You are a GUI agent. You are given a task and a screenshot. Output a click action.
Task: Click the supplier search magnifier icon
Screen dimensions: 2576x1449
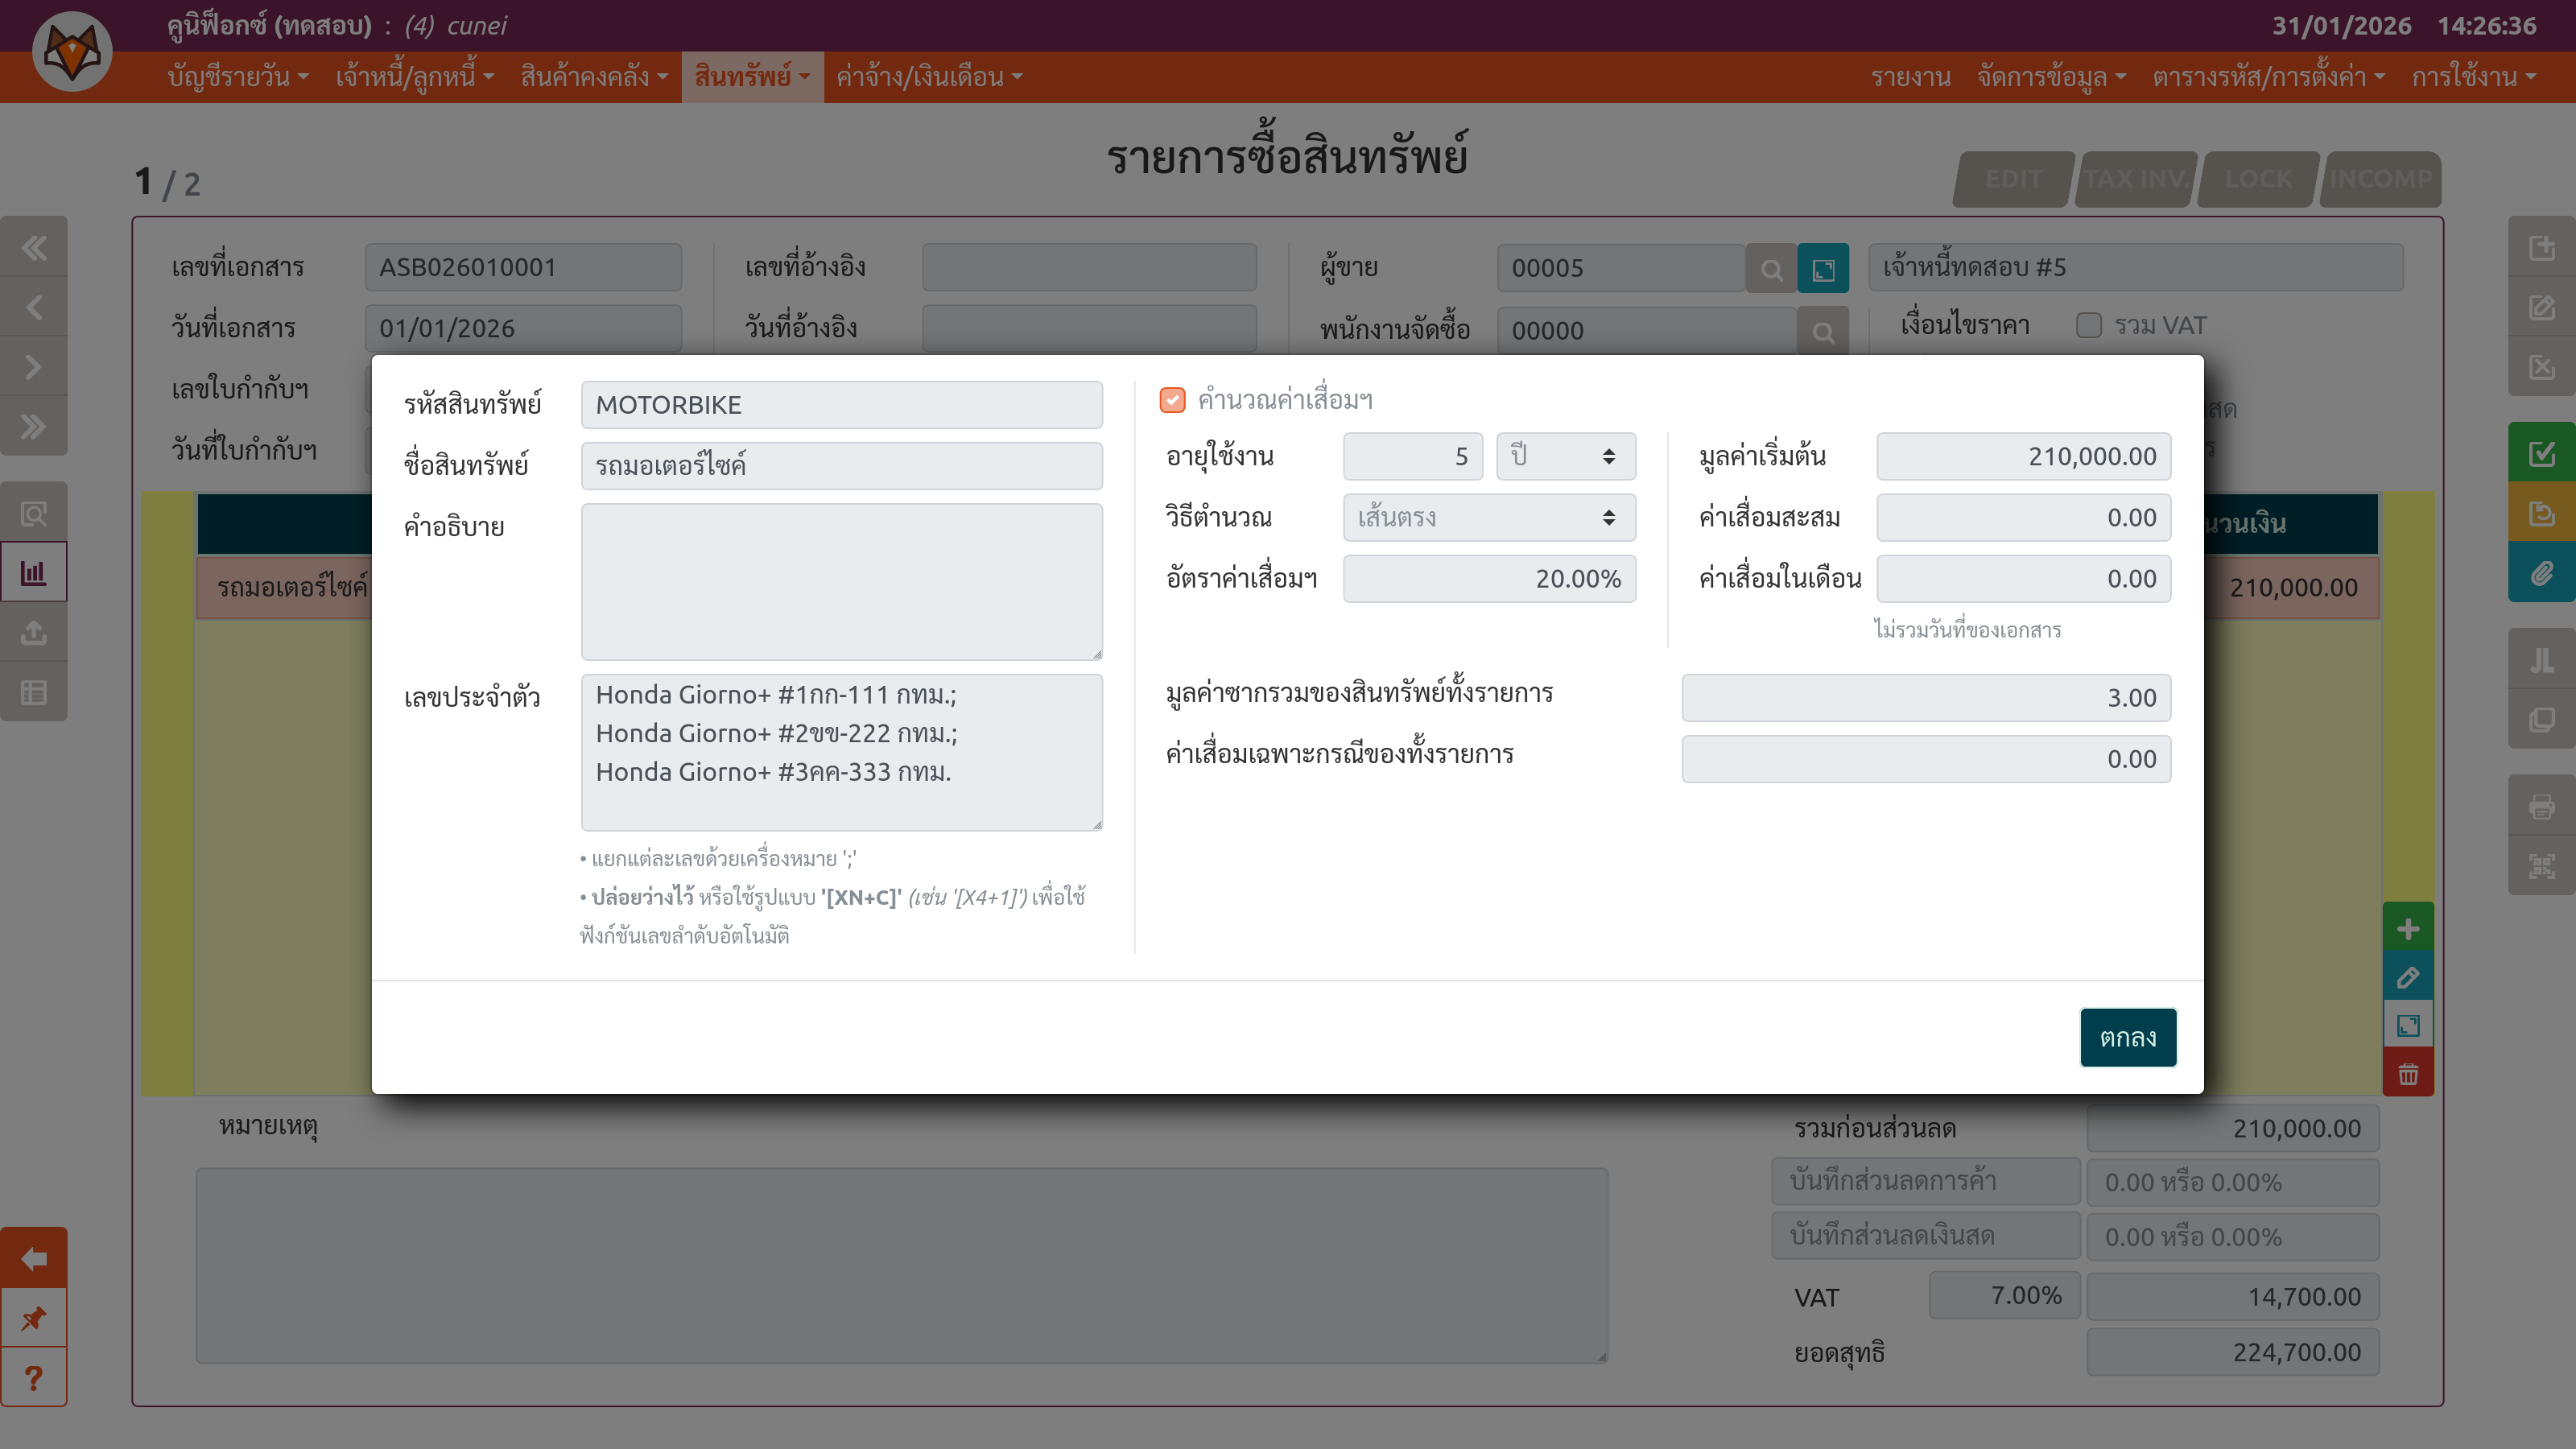(1771, 269)
